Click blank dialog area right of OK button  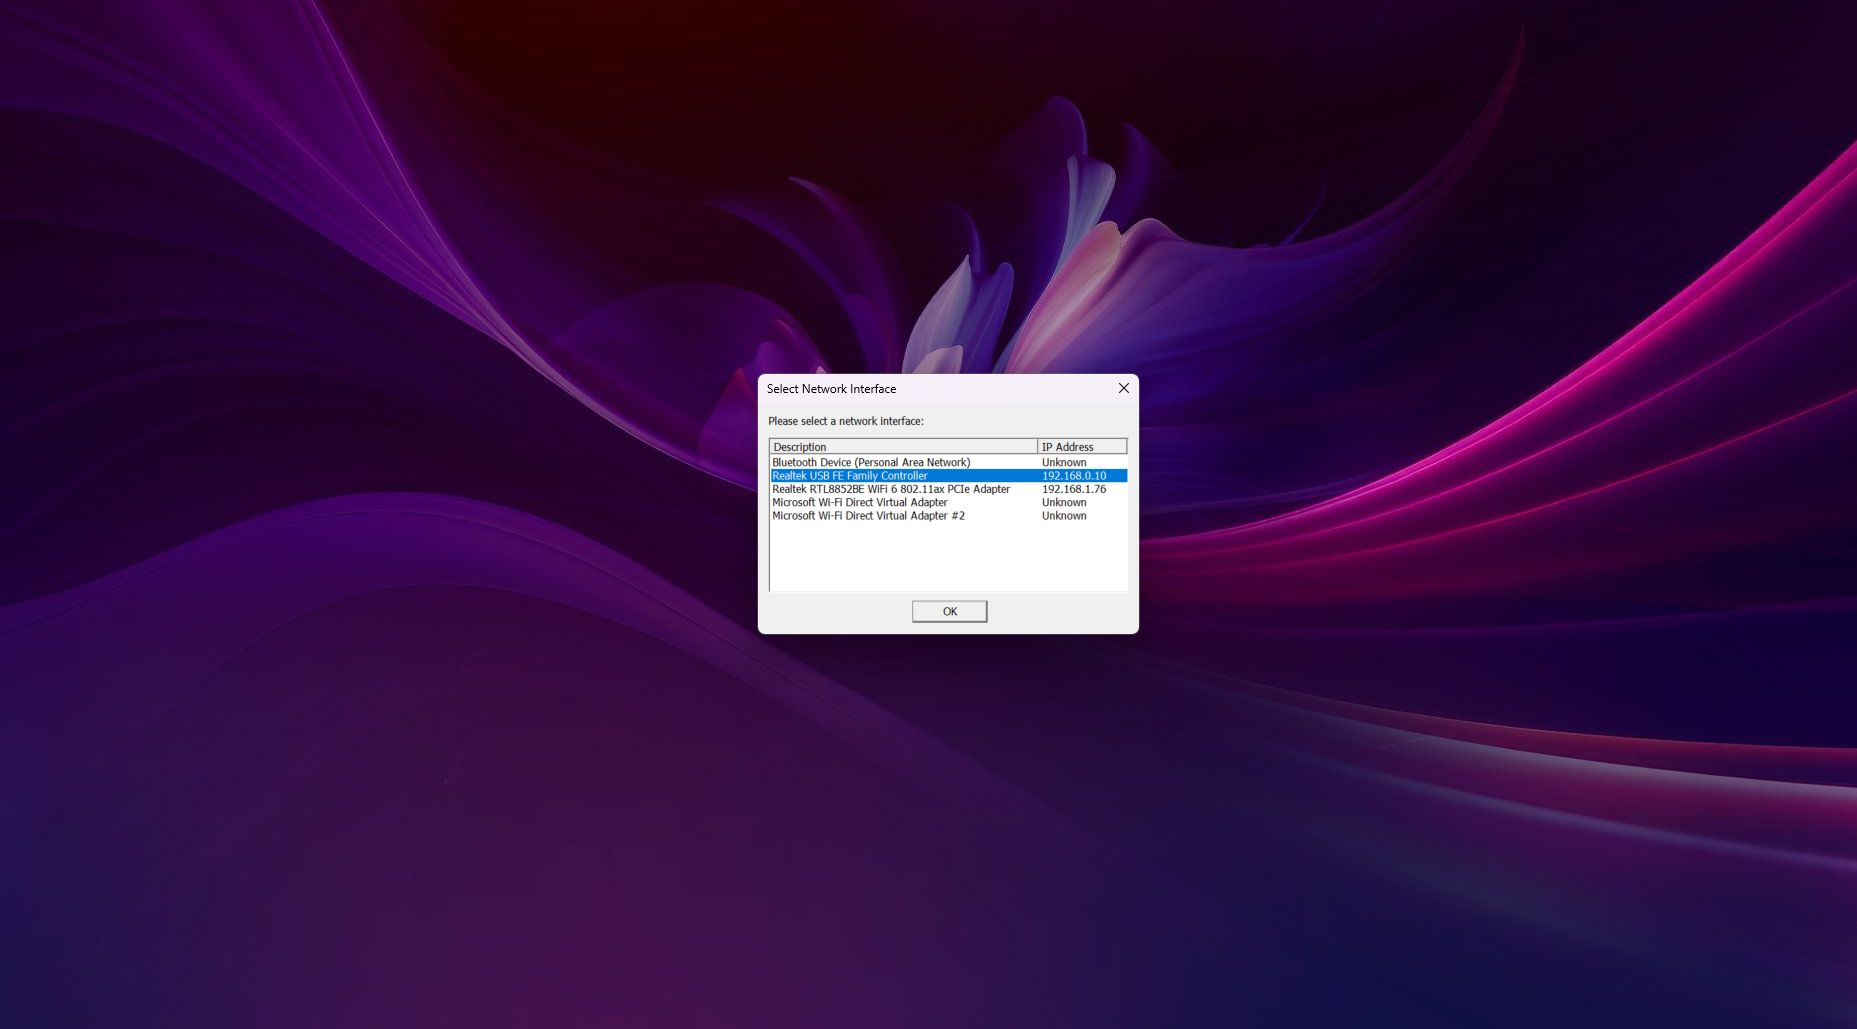[x=1060, y=611]
